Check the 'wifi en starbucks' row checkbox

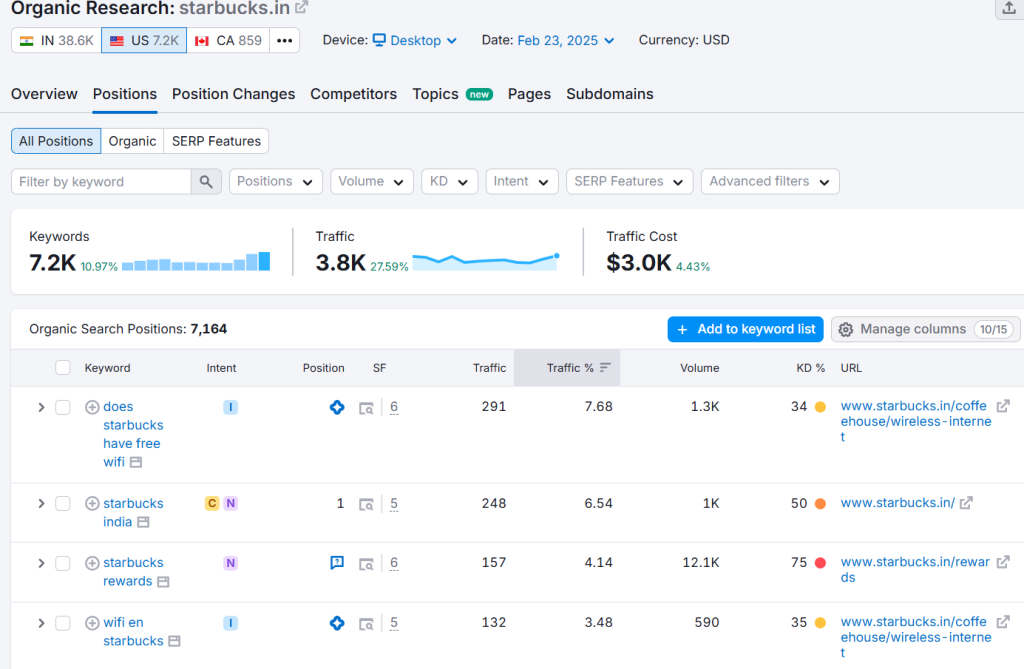[x=63, y=623]
